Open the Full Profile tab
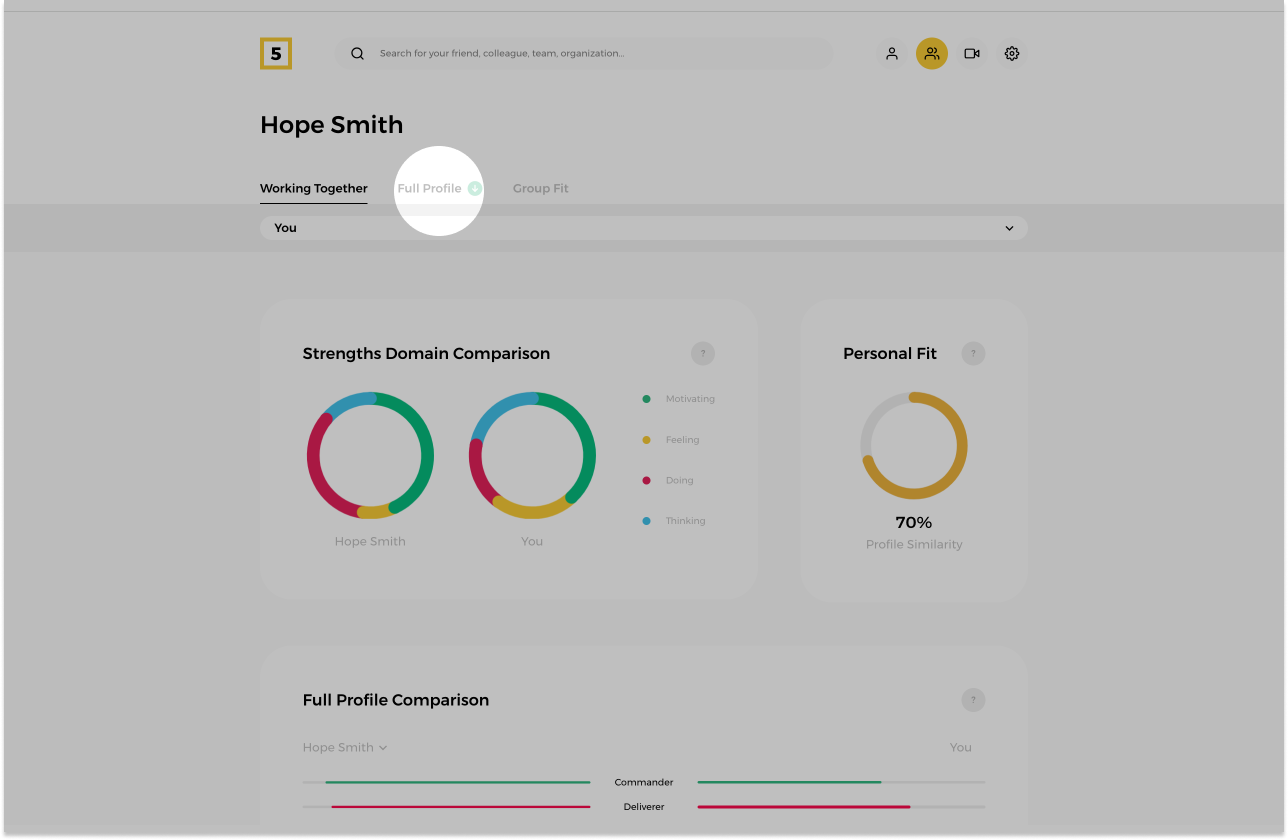 (x=429, y=188)
